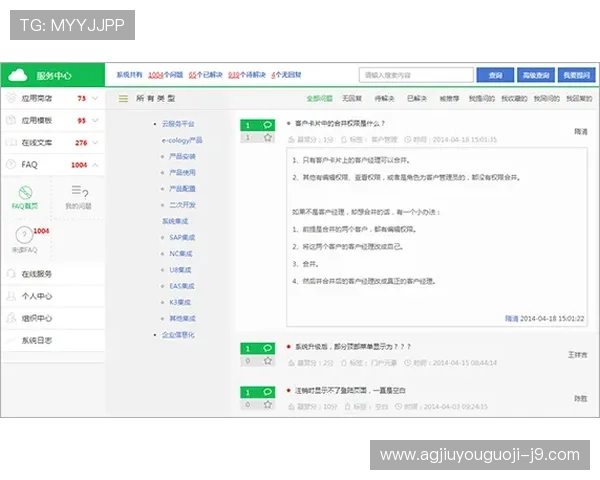Screen dimensions: 600x480
Task: Click the 高级查询 advanced search button
Action: 536,75
